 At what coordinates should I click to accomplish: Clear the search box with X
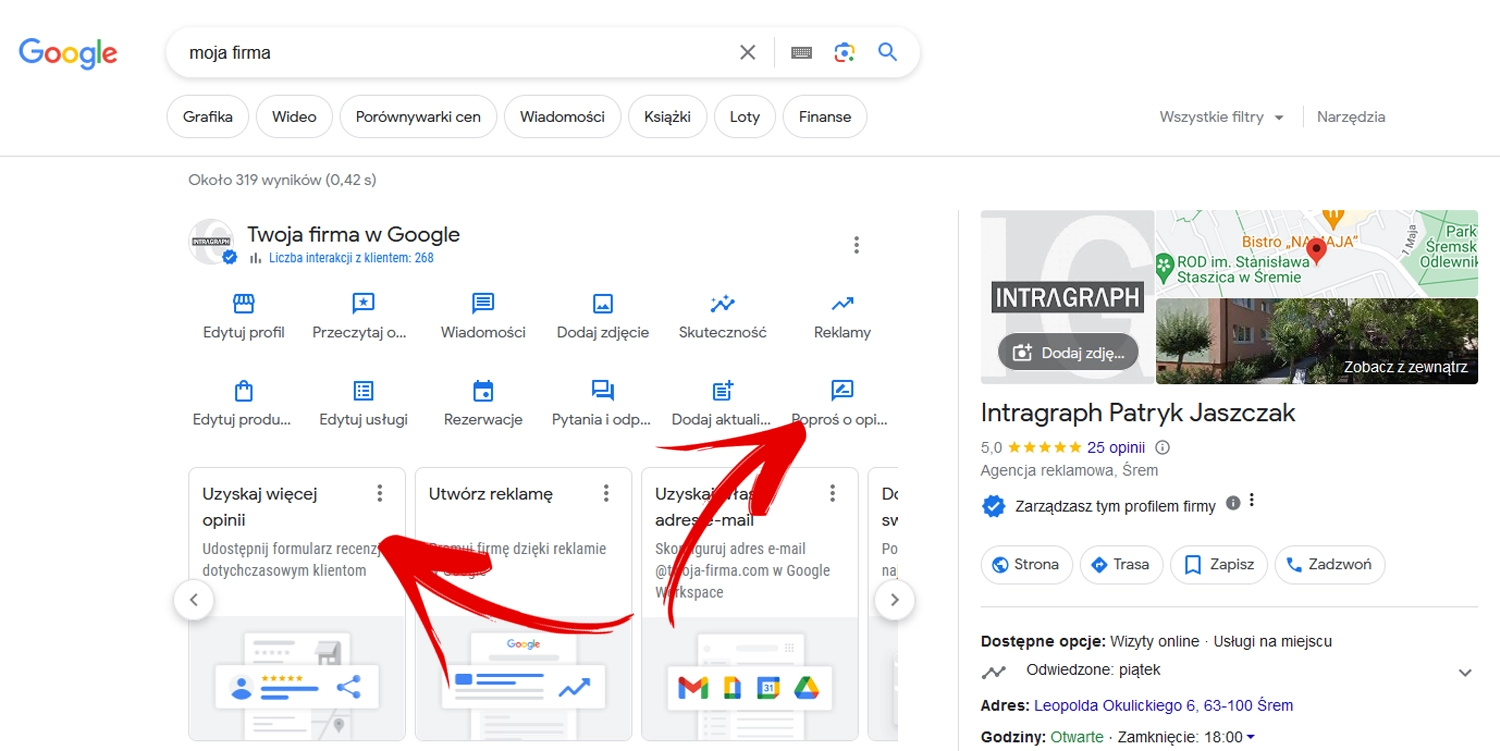(x=747, y=53)
